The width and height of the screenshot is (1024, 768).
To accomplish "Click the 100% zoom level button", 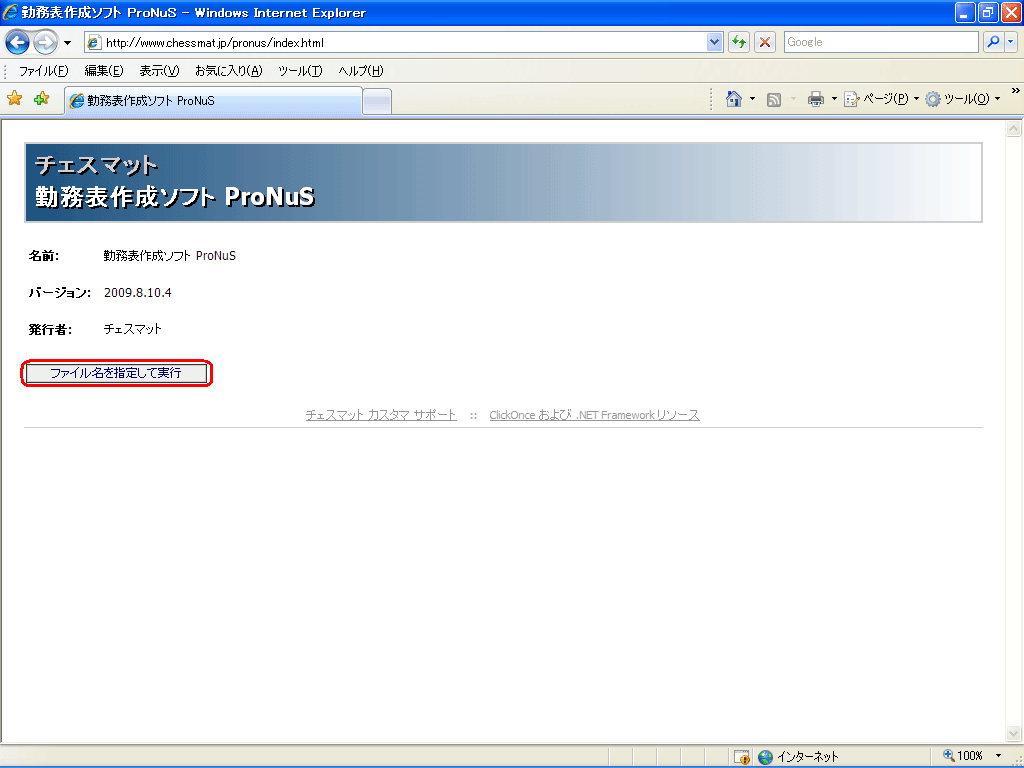I will [x=963, y=756].
